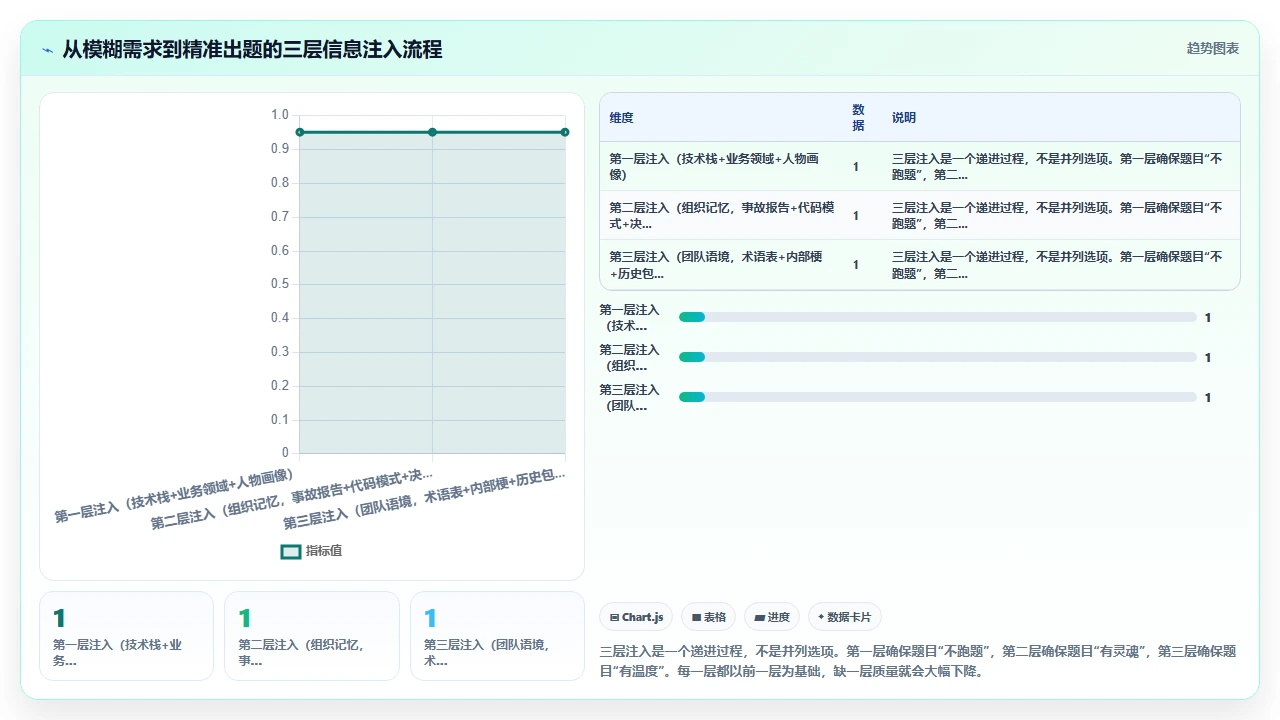Select table row 第二层注入（组织记忆，事故报告+代码模式
This screenshot has width=1280, height=720.
(x=920, y=216)
